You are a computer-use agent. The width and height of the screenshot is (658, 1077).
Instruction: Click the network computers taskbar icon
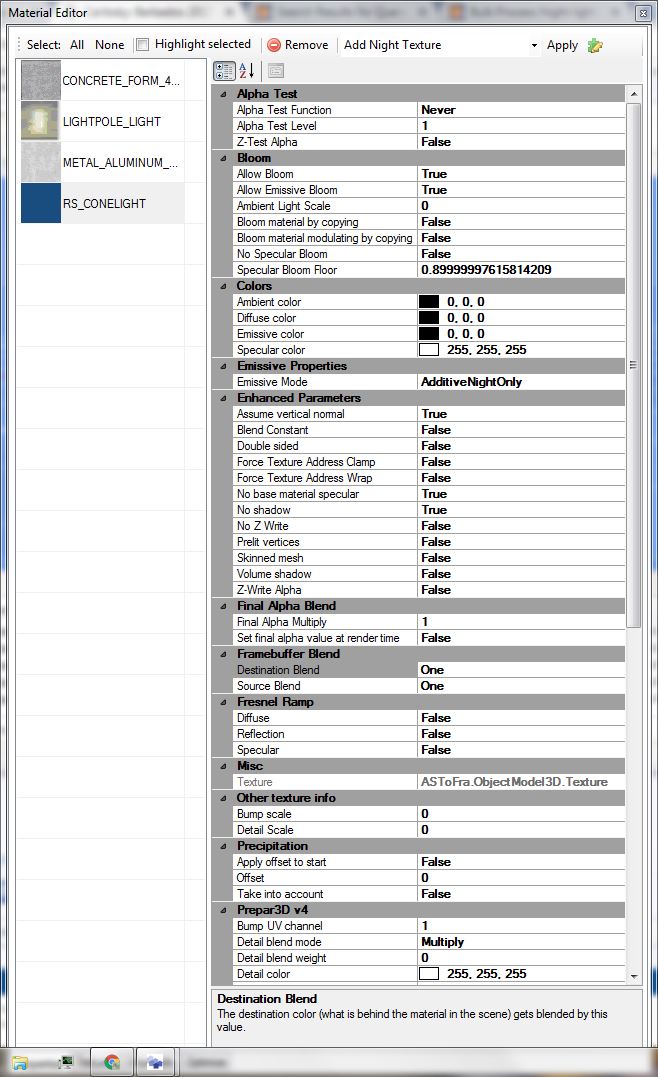tap(156, 1062)
